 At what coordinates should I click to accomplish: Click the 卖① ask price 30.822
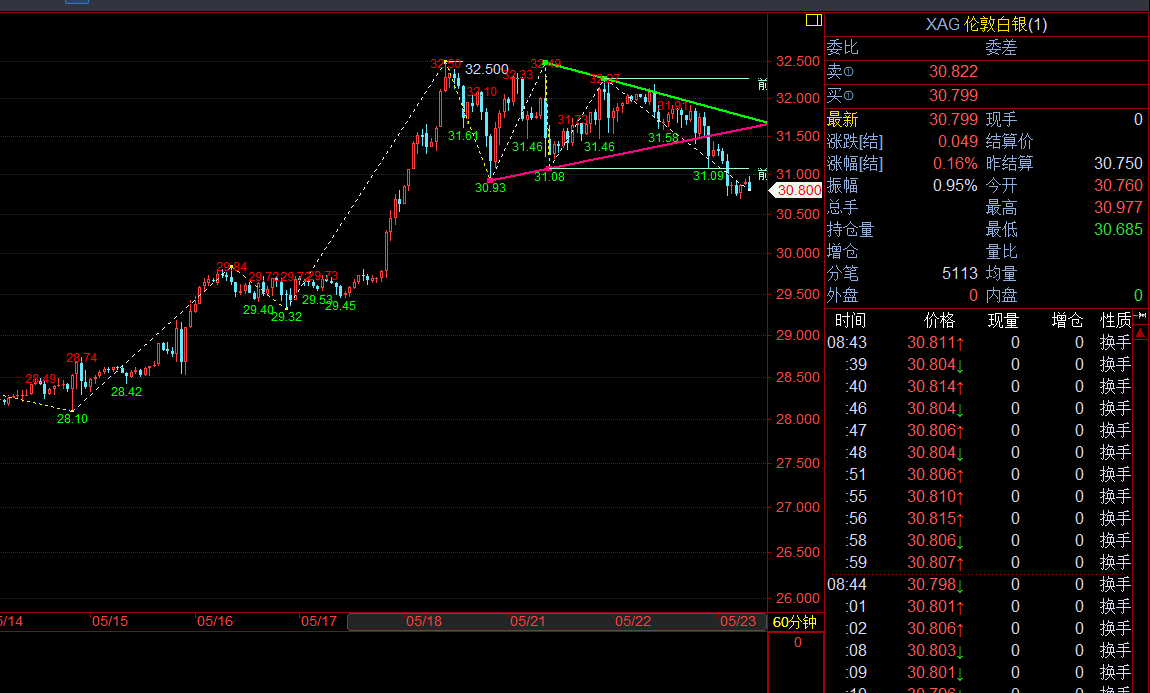coord(953,72)
